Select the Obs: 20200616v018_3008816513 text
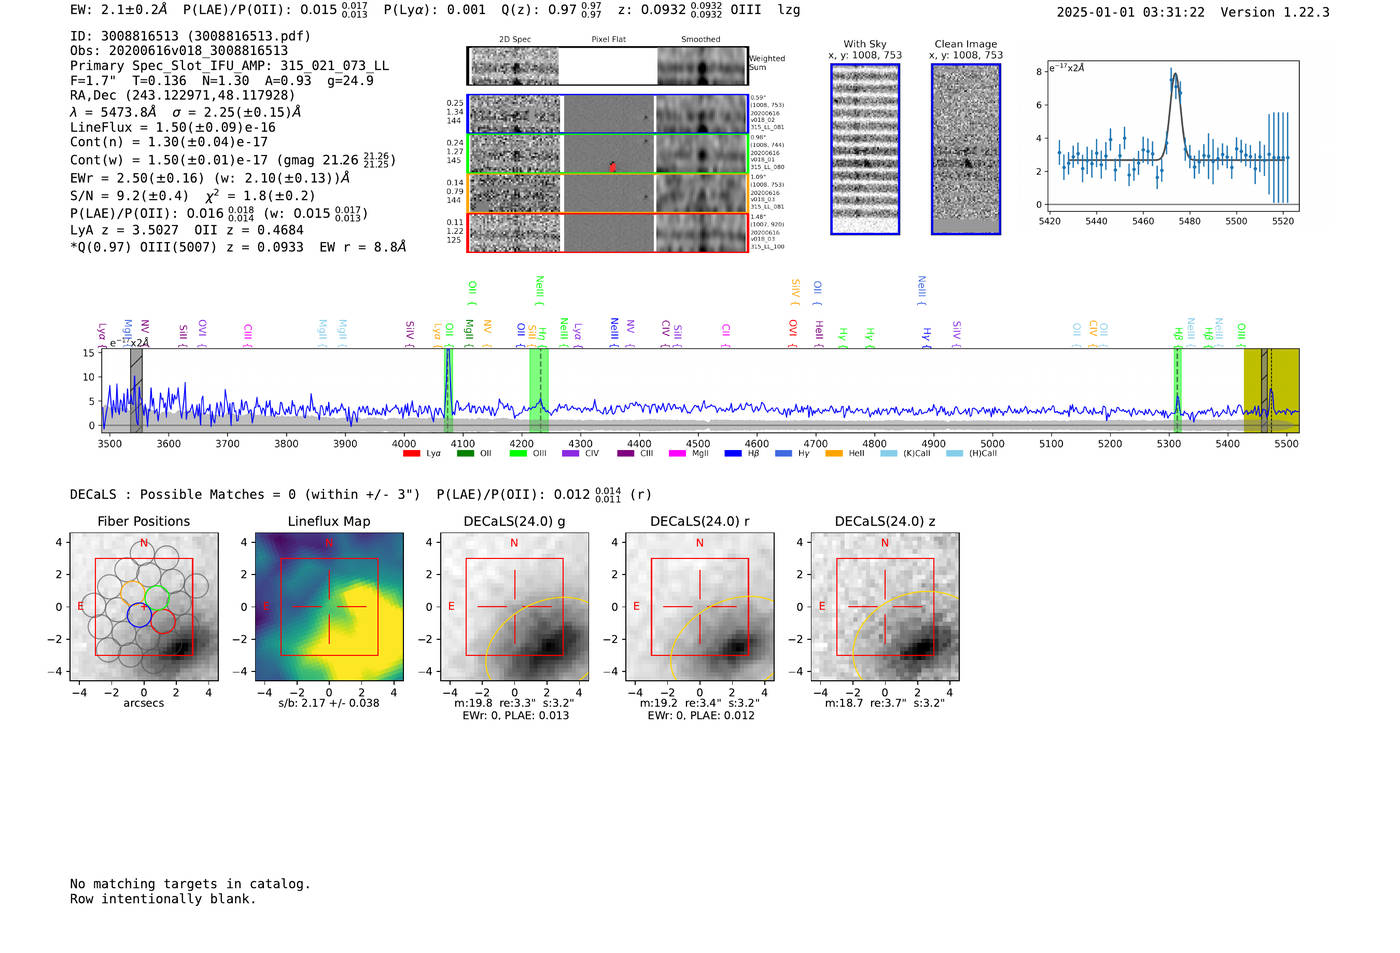Screen dimensions: 1400x953 point(179,51)
